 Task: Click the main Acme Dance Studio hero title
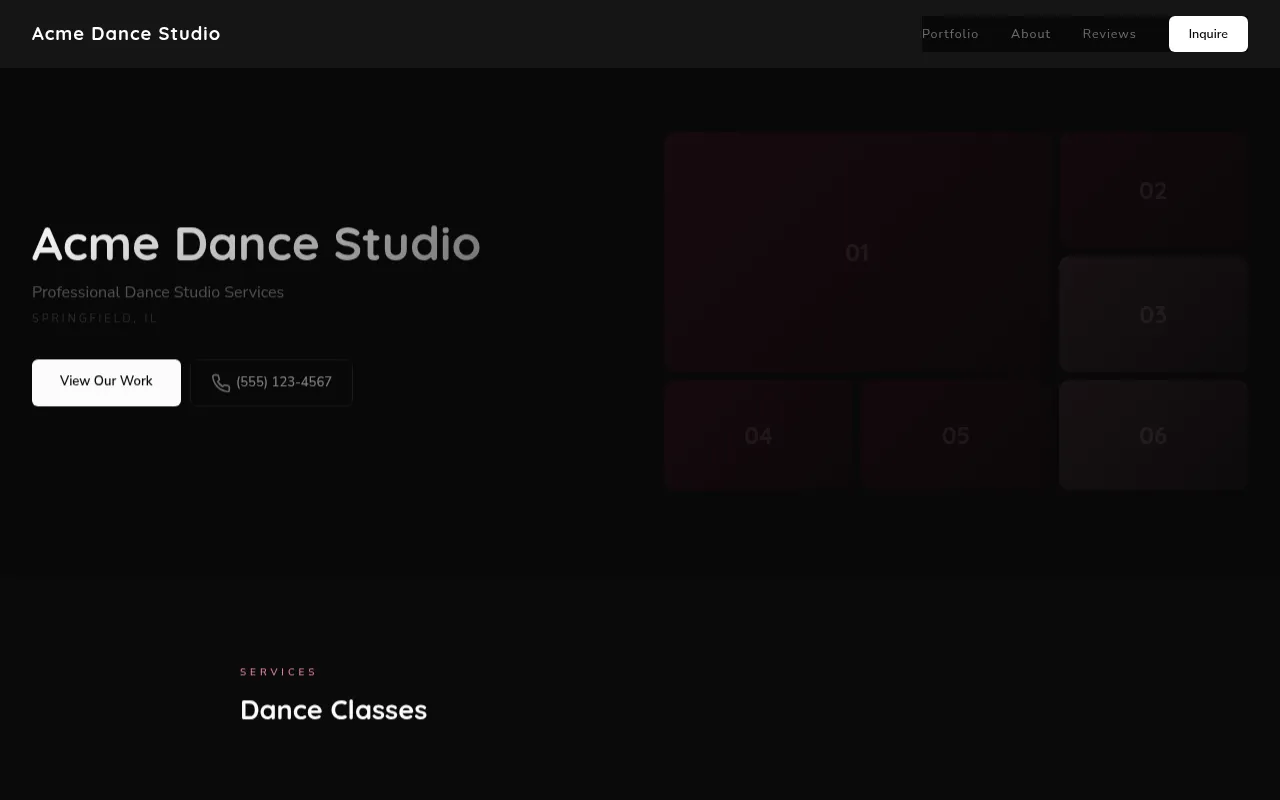click(x=256, y=243)
